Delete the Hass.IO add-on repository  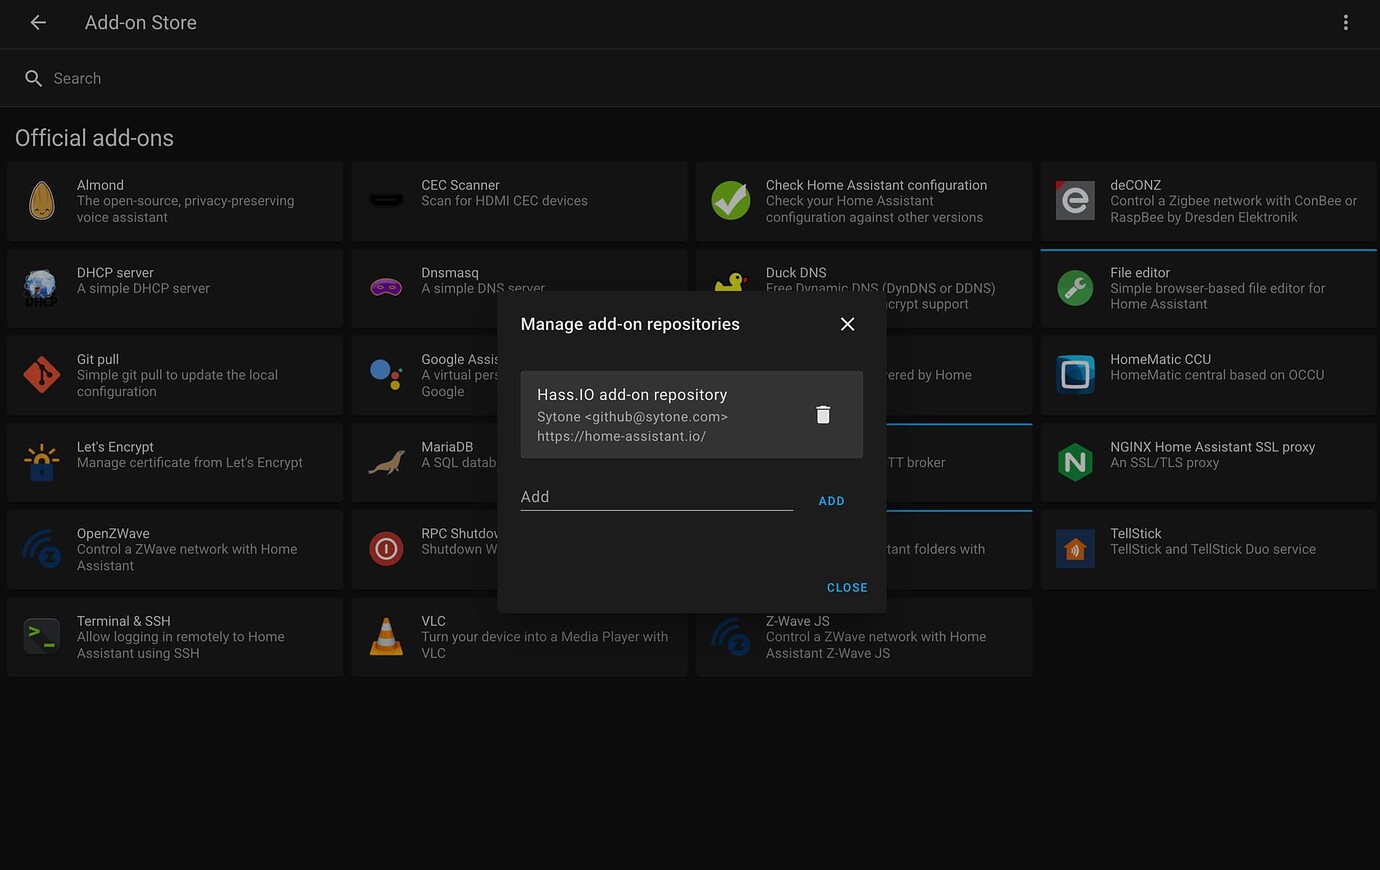[823, 415]
